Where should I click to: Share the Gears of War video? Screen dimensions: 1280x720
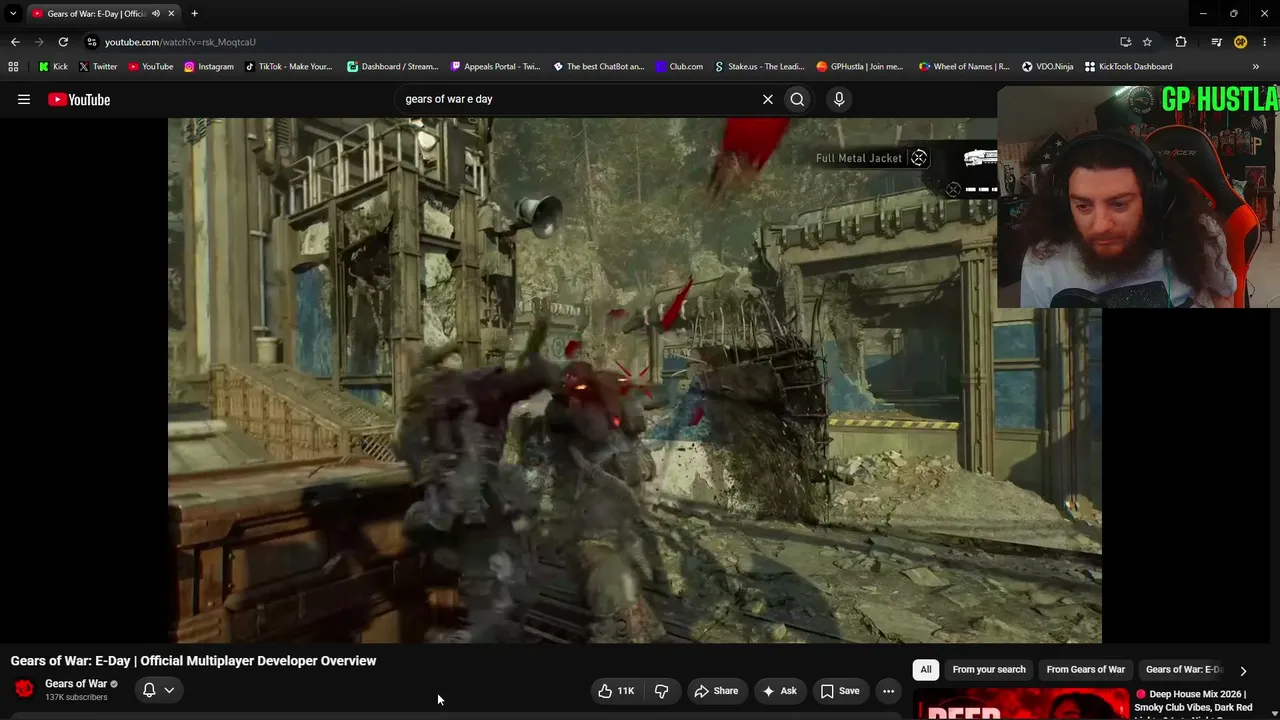(x=716, y=691)
